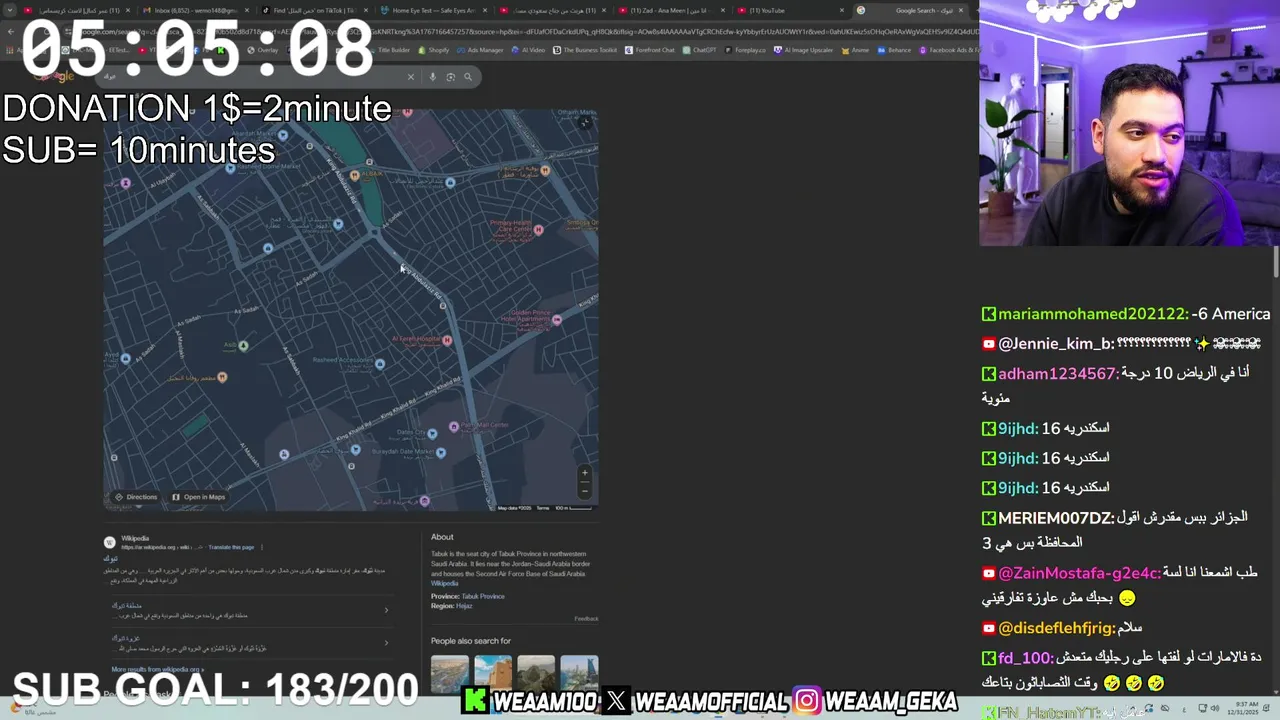Open the Forefront Chat bookmark
Screen dimensions: 1280x720
650,50
